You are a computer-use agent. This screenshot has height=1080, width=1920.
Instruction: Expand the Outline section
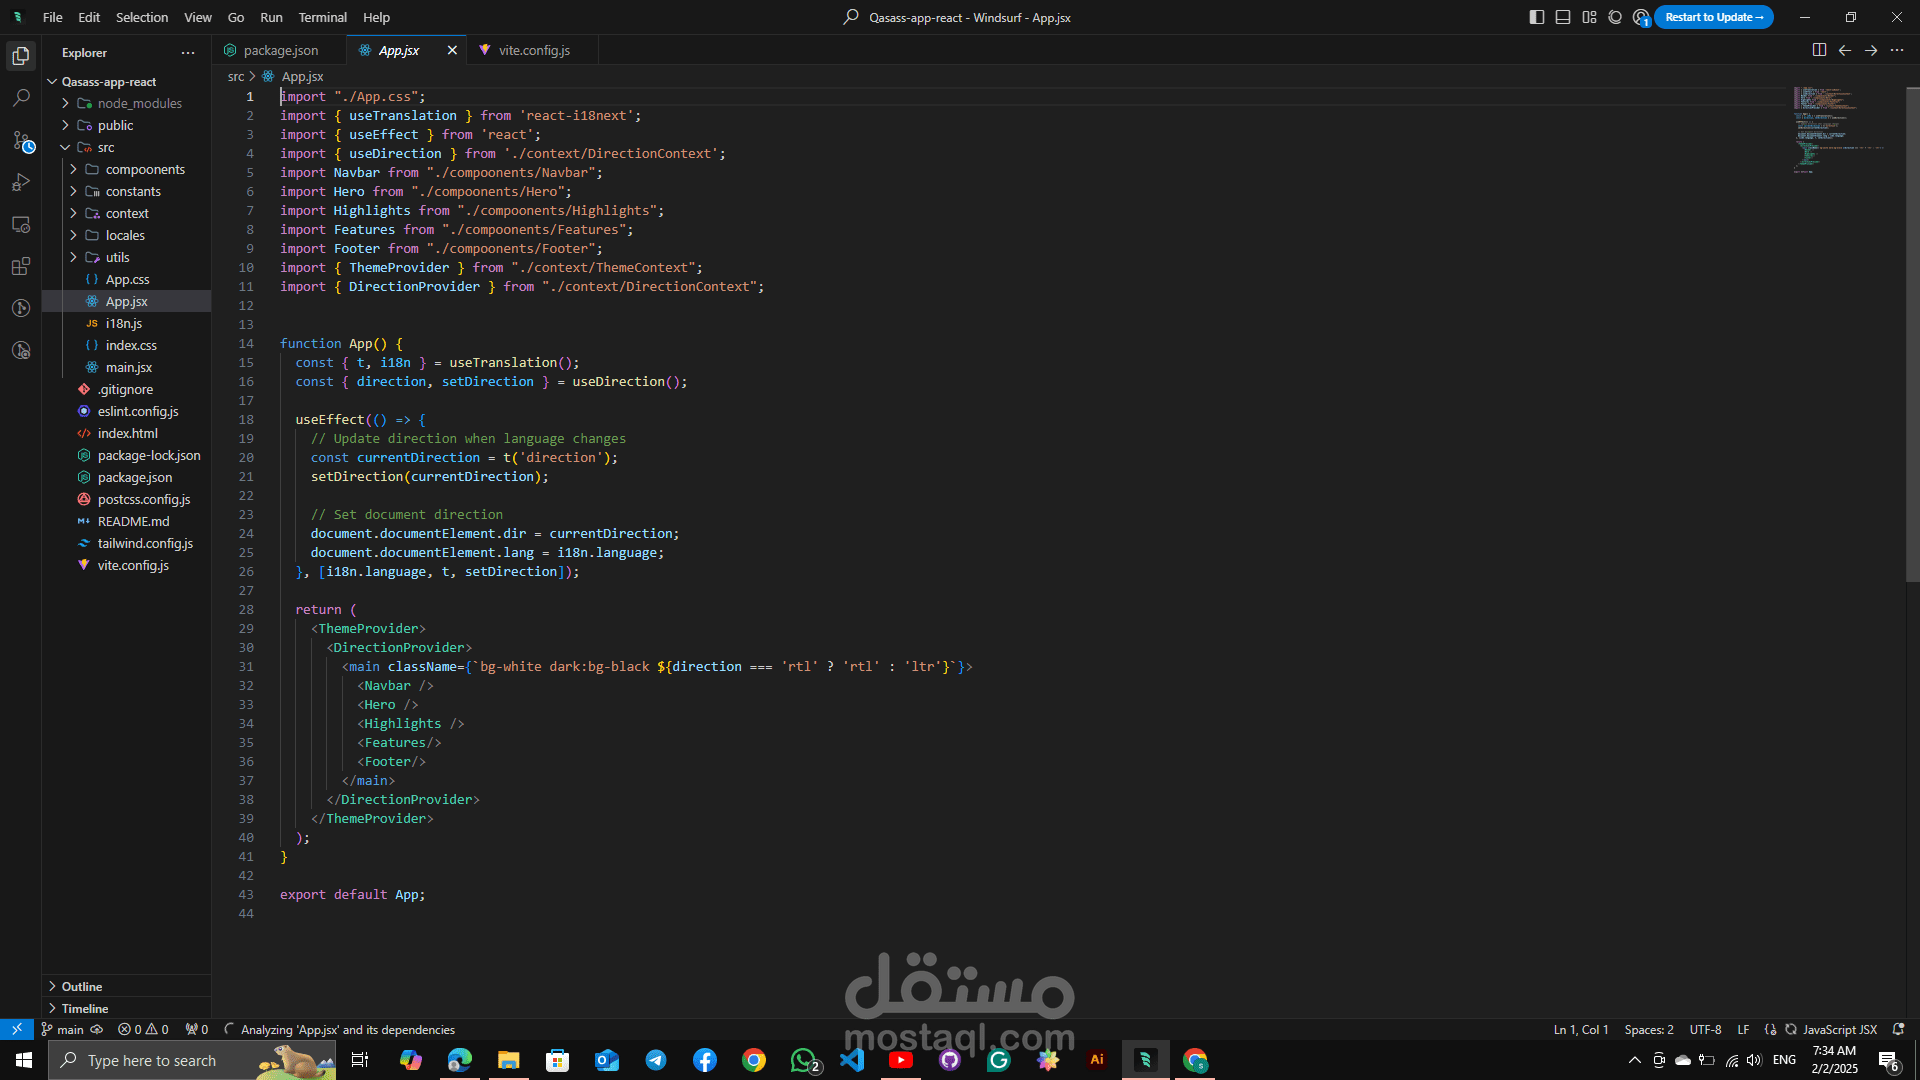(82, 986)
